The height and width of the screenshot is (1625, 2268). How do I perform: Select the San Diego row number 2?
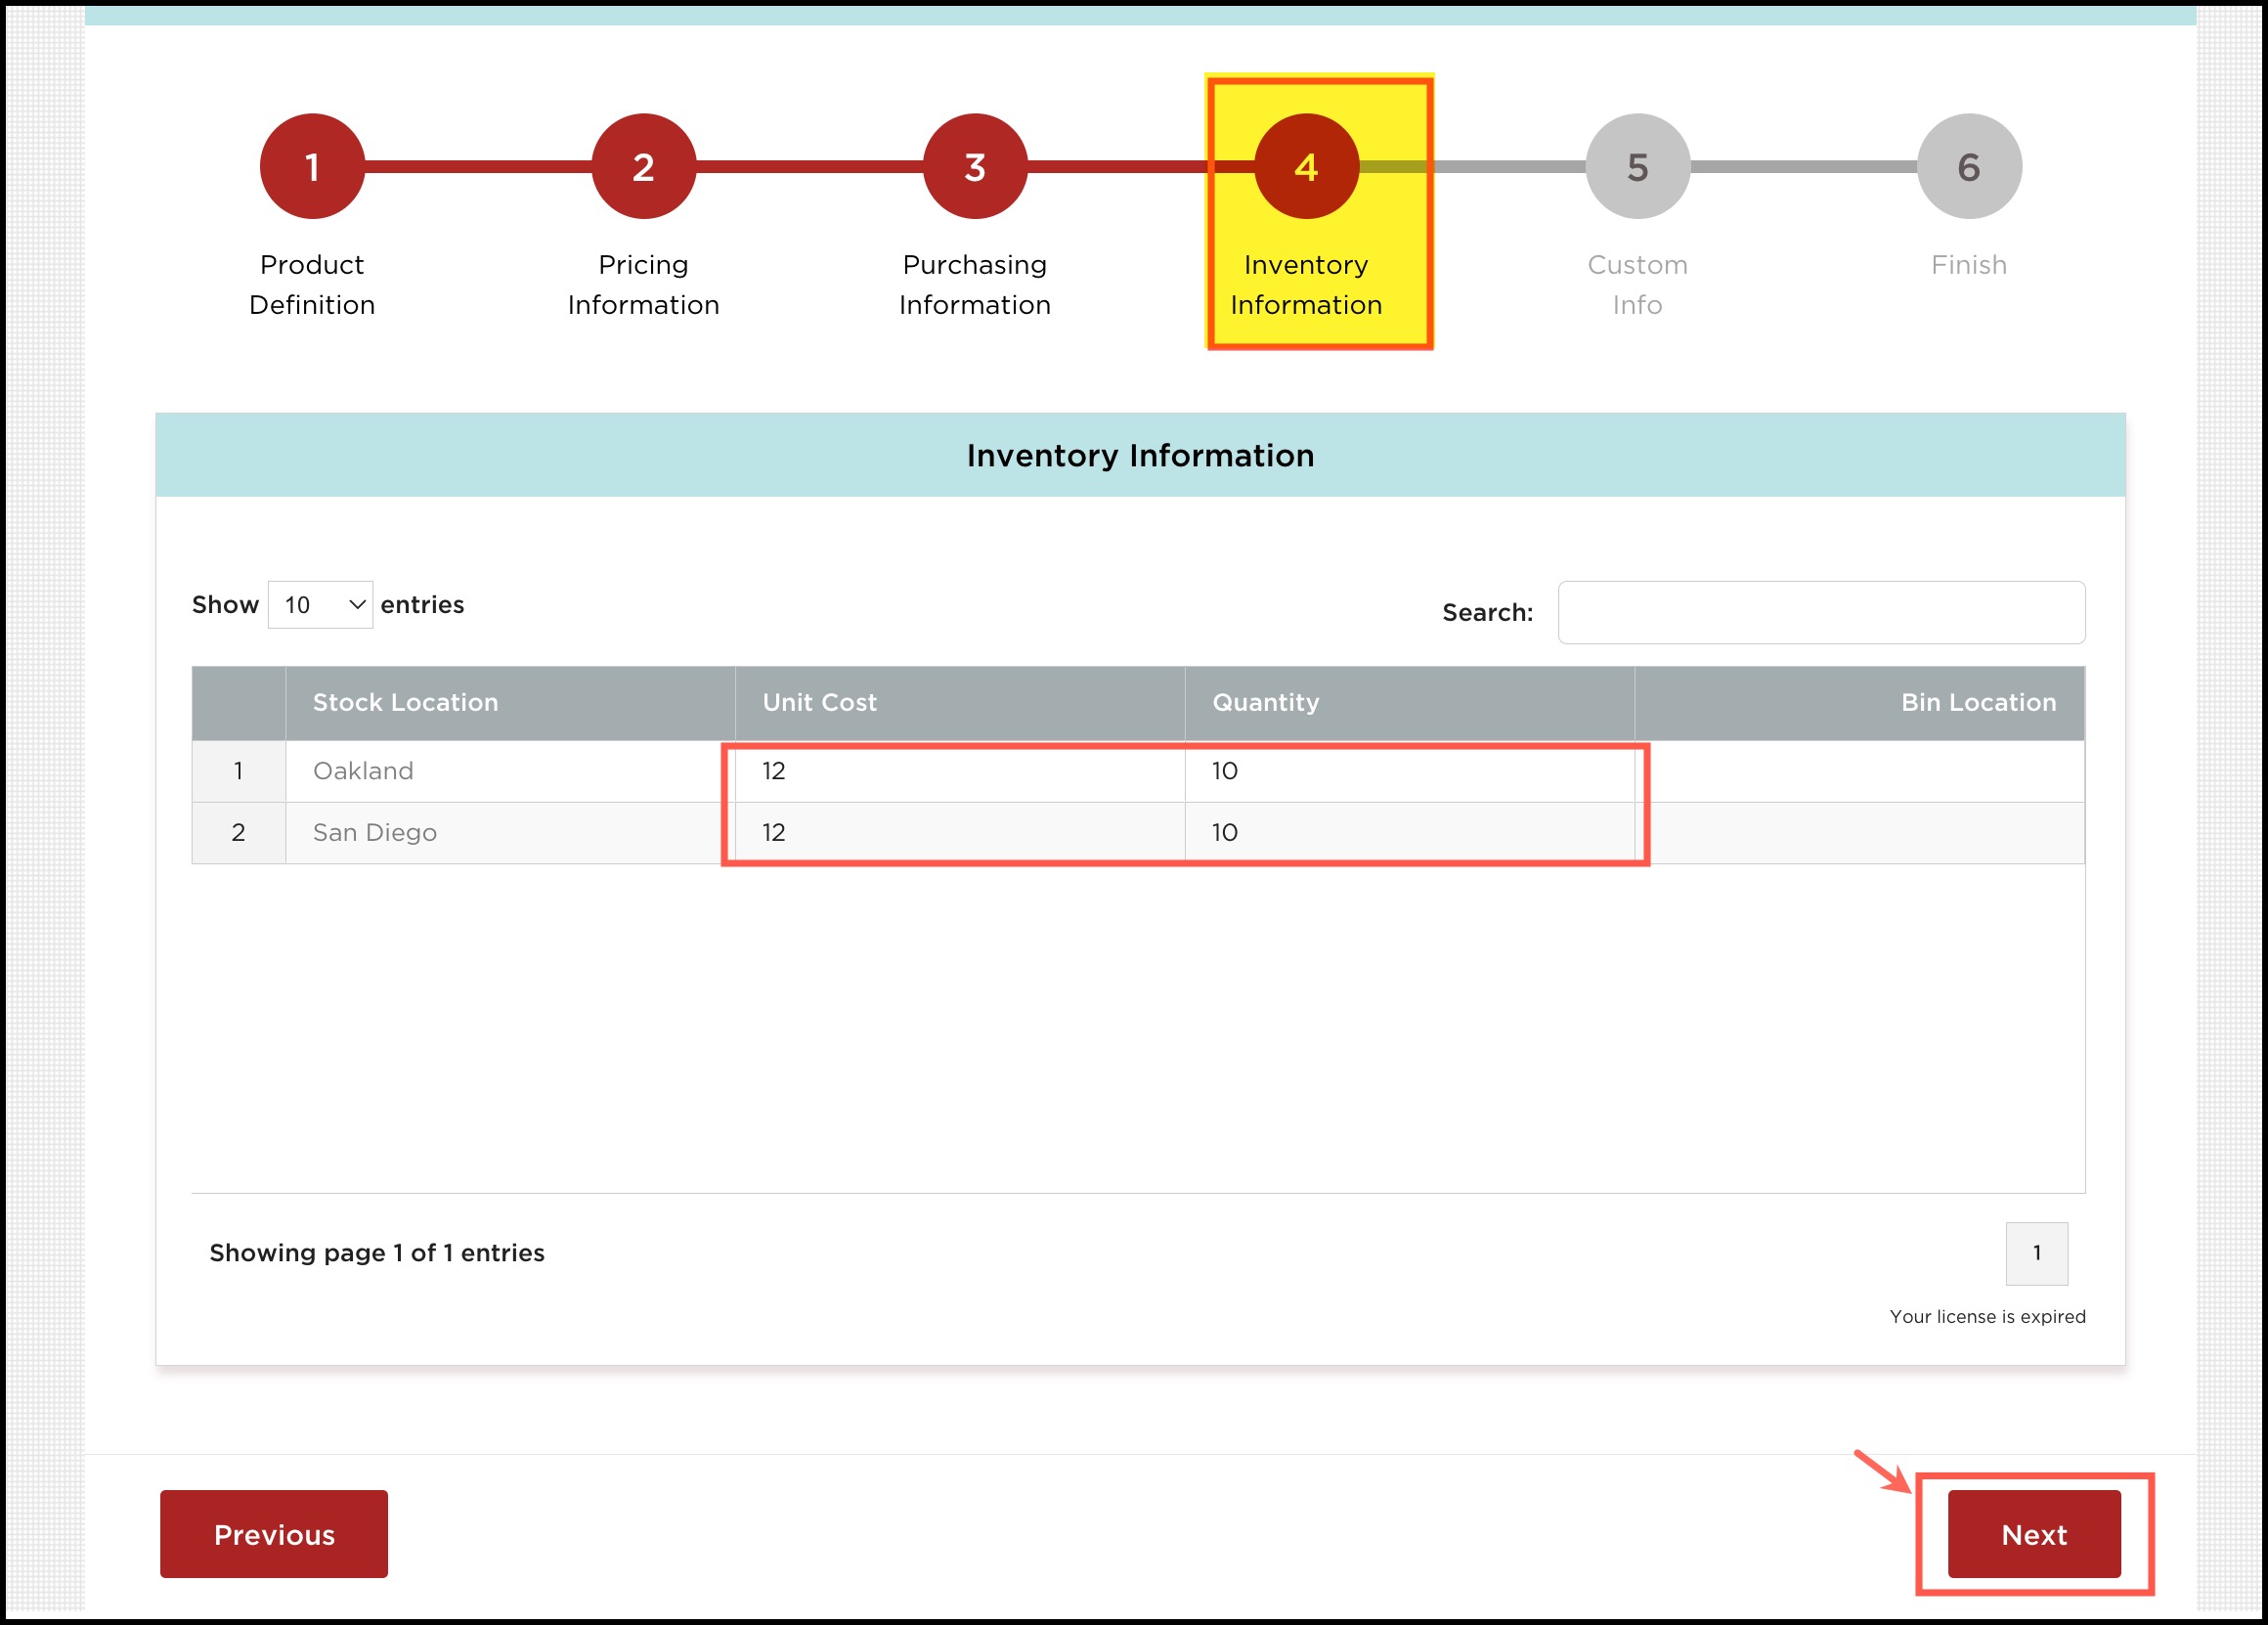click(238, 832)
